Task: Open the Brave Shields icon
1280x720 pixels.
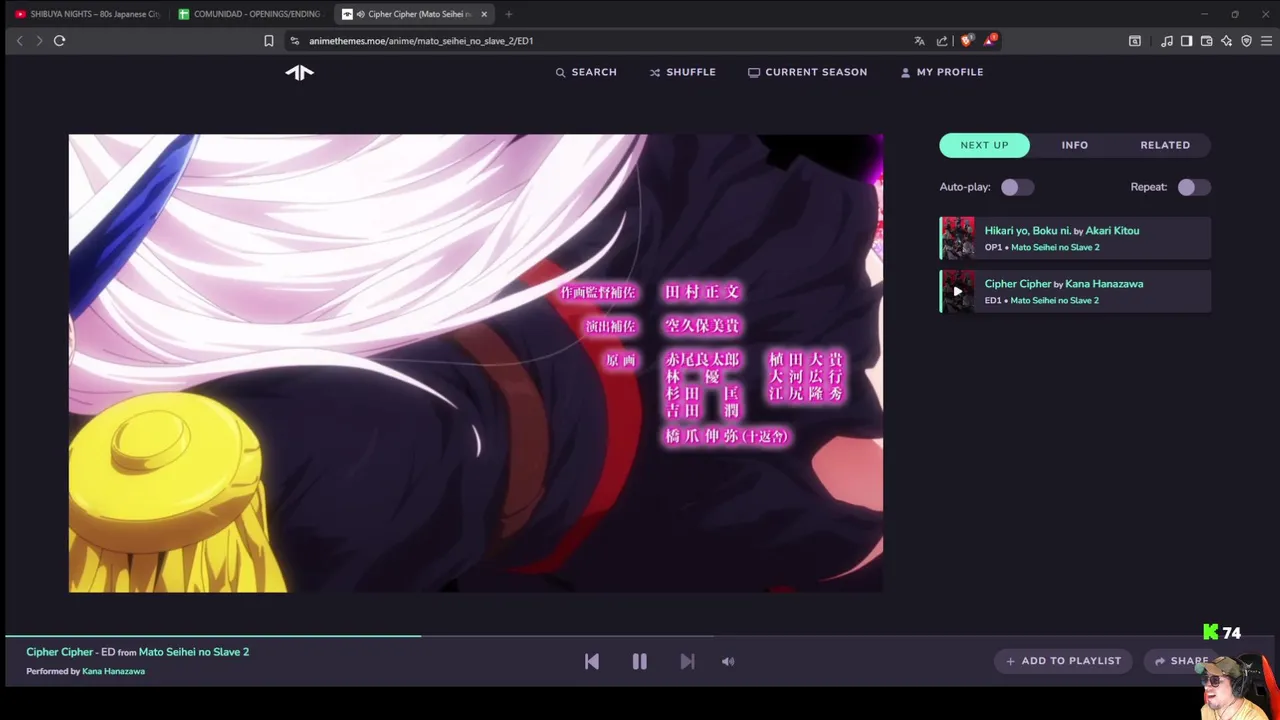Action: point(966,41)
